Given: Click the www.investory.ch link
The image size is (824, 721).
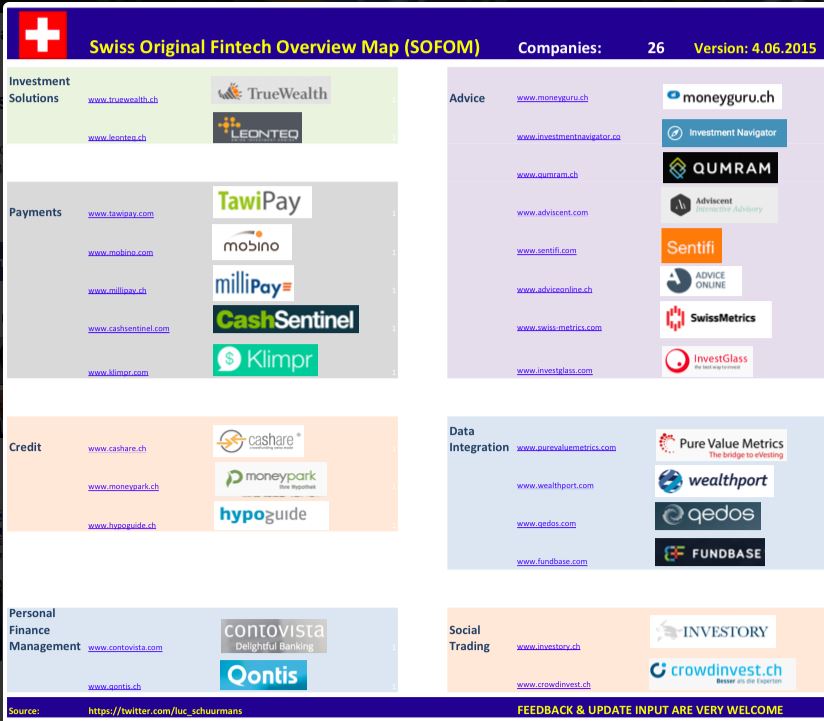Looking at the screenshot, I should click(x=549, y=646).
